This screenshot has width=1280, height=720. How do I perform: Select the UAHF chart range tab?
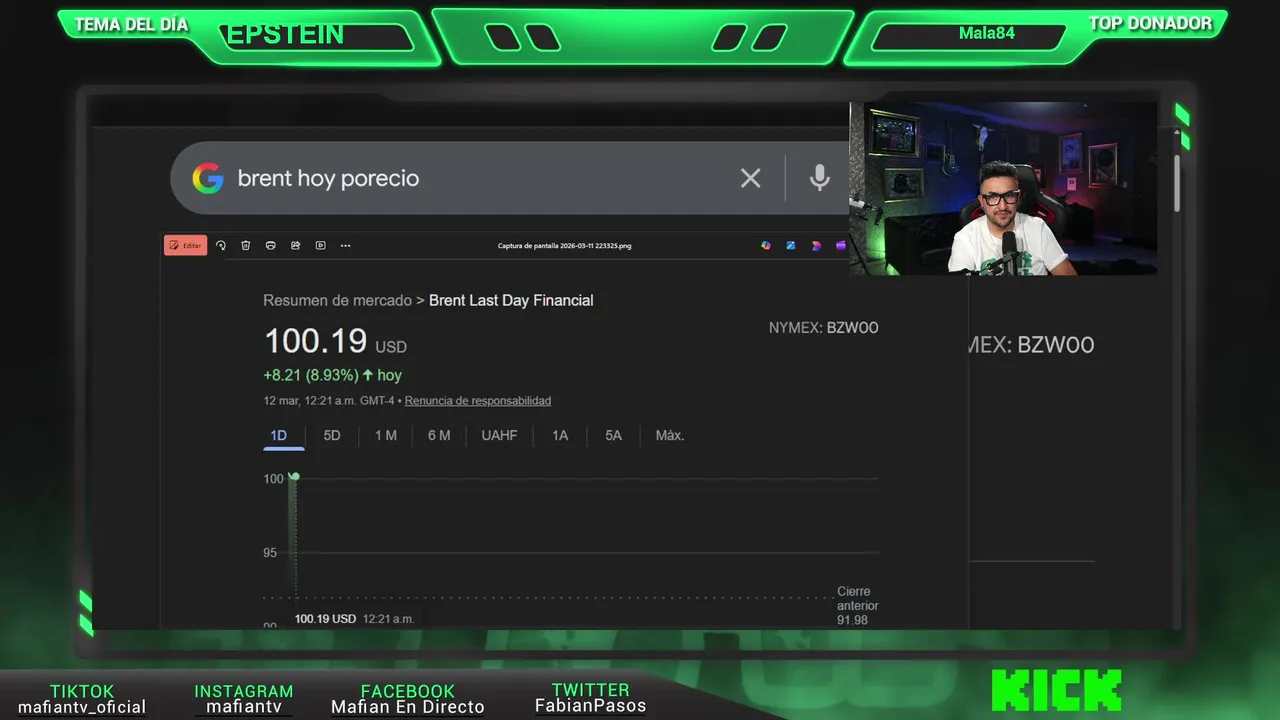coord(499,435)
